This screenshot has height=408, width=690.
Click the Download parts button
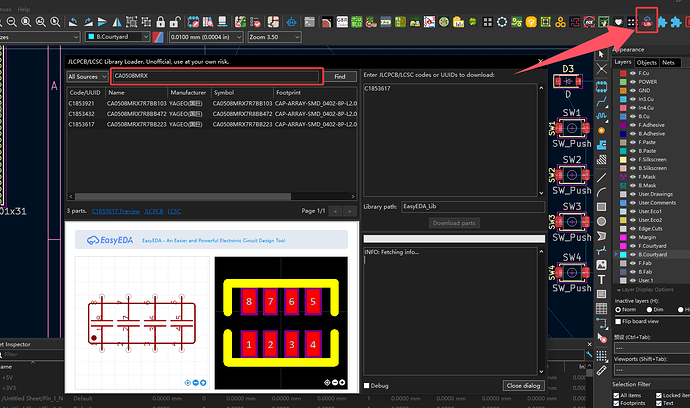pyautogui.click(x=454, y=223)
